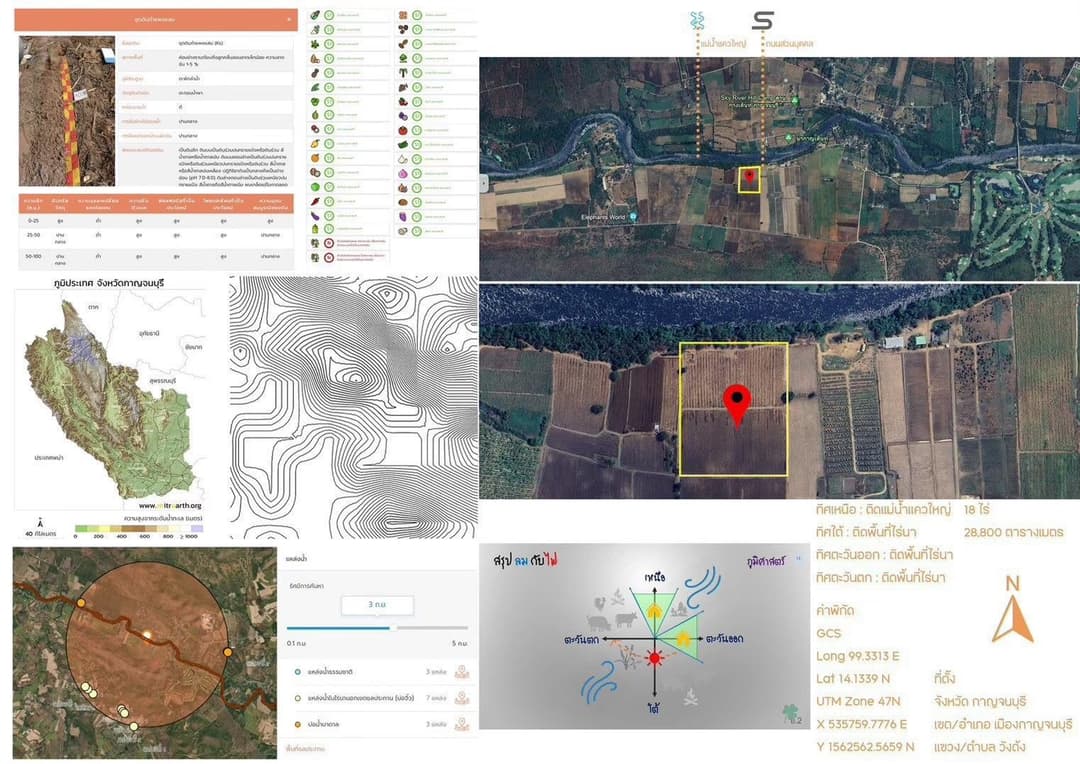Viewport: 1080px width, 764px height.
Task: Close the orange soil series panel
Action: (289, 19)
